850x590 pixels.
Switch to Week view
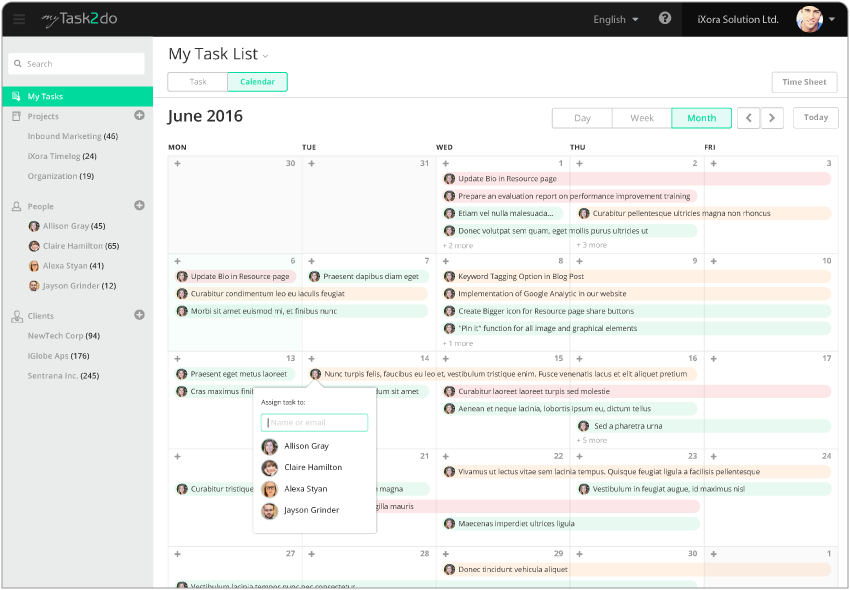pyautogui.click(x=641, y=118)
